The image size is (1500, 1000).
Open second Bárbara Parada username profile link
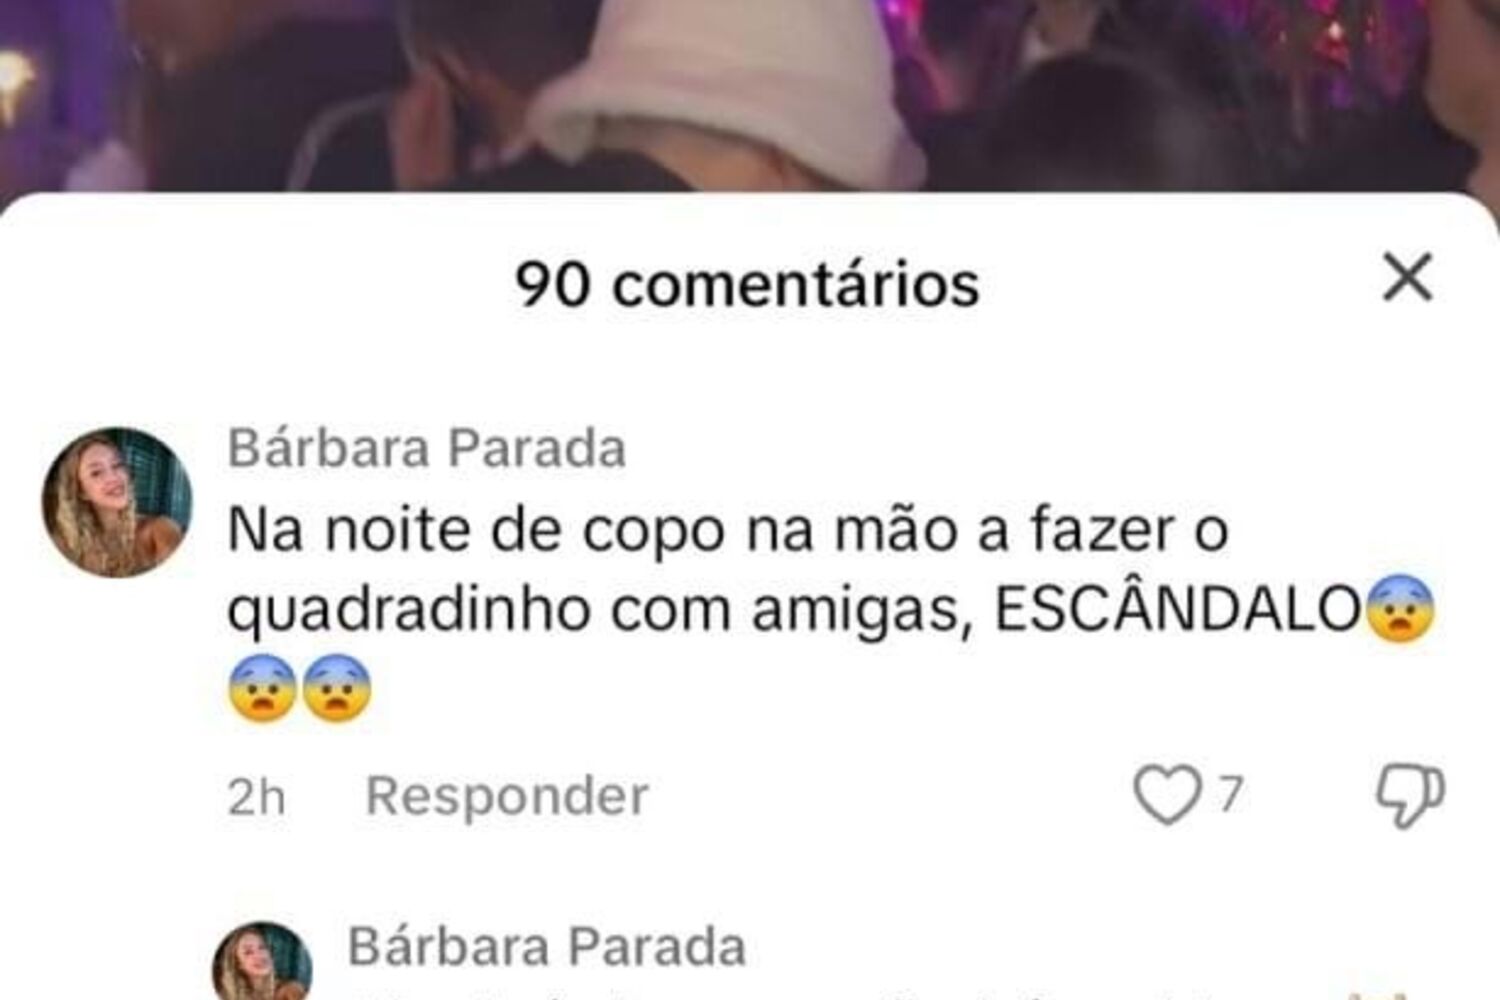[x=547, y=946]
